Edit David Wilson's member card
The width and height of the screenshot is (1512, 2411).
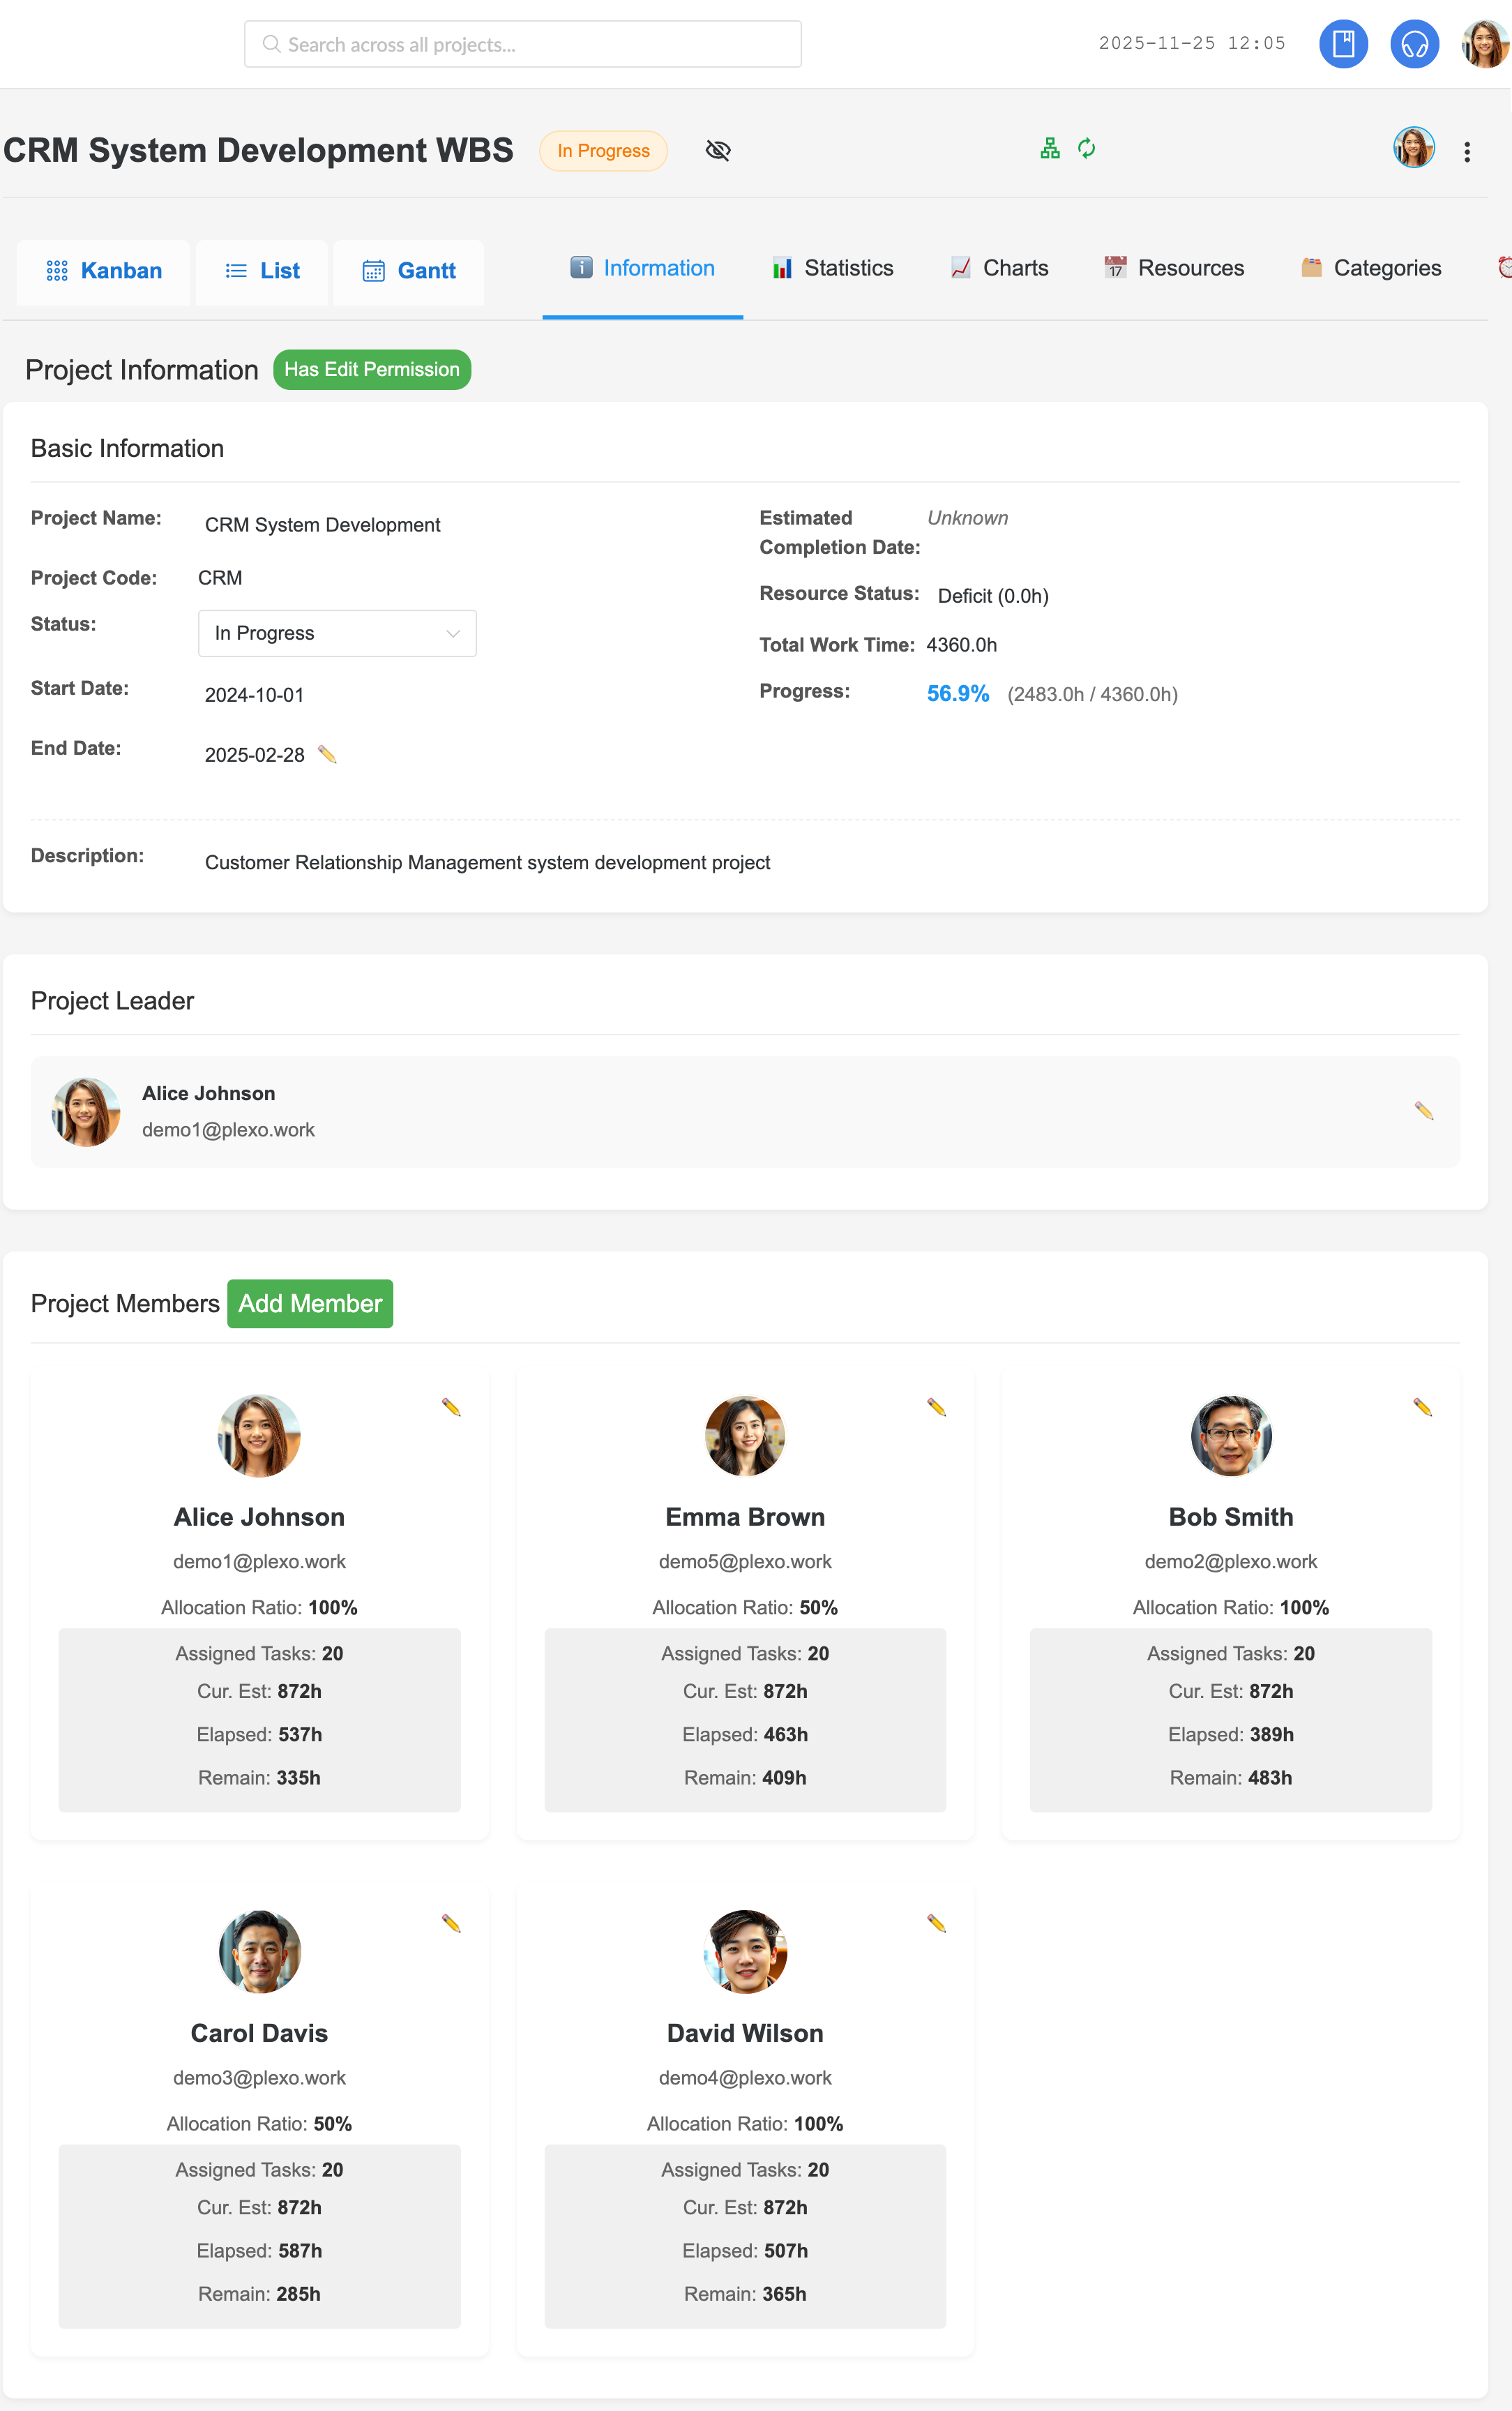coord(936,1923)
